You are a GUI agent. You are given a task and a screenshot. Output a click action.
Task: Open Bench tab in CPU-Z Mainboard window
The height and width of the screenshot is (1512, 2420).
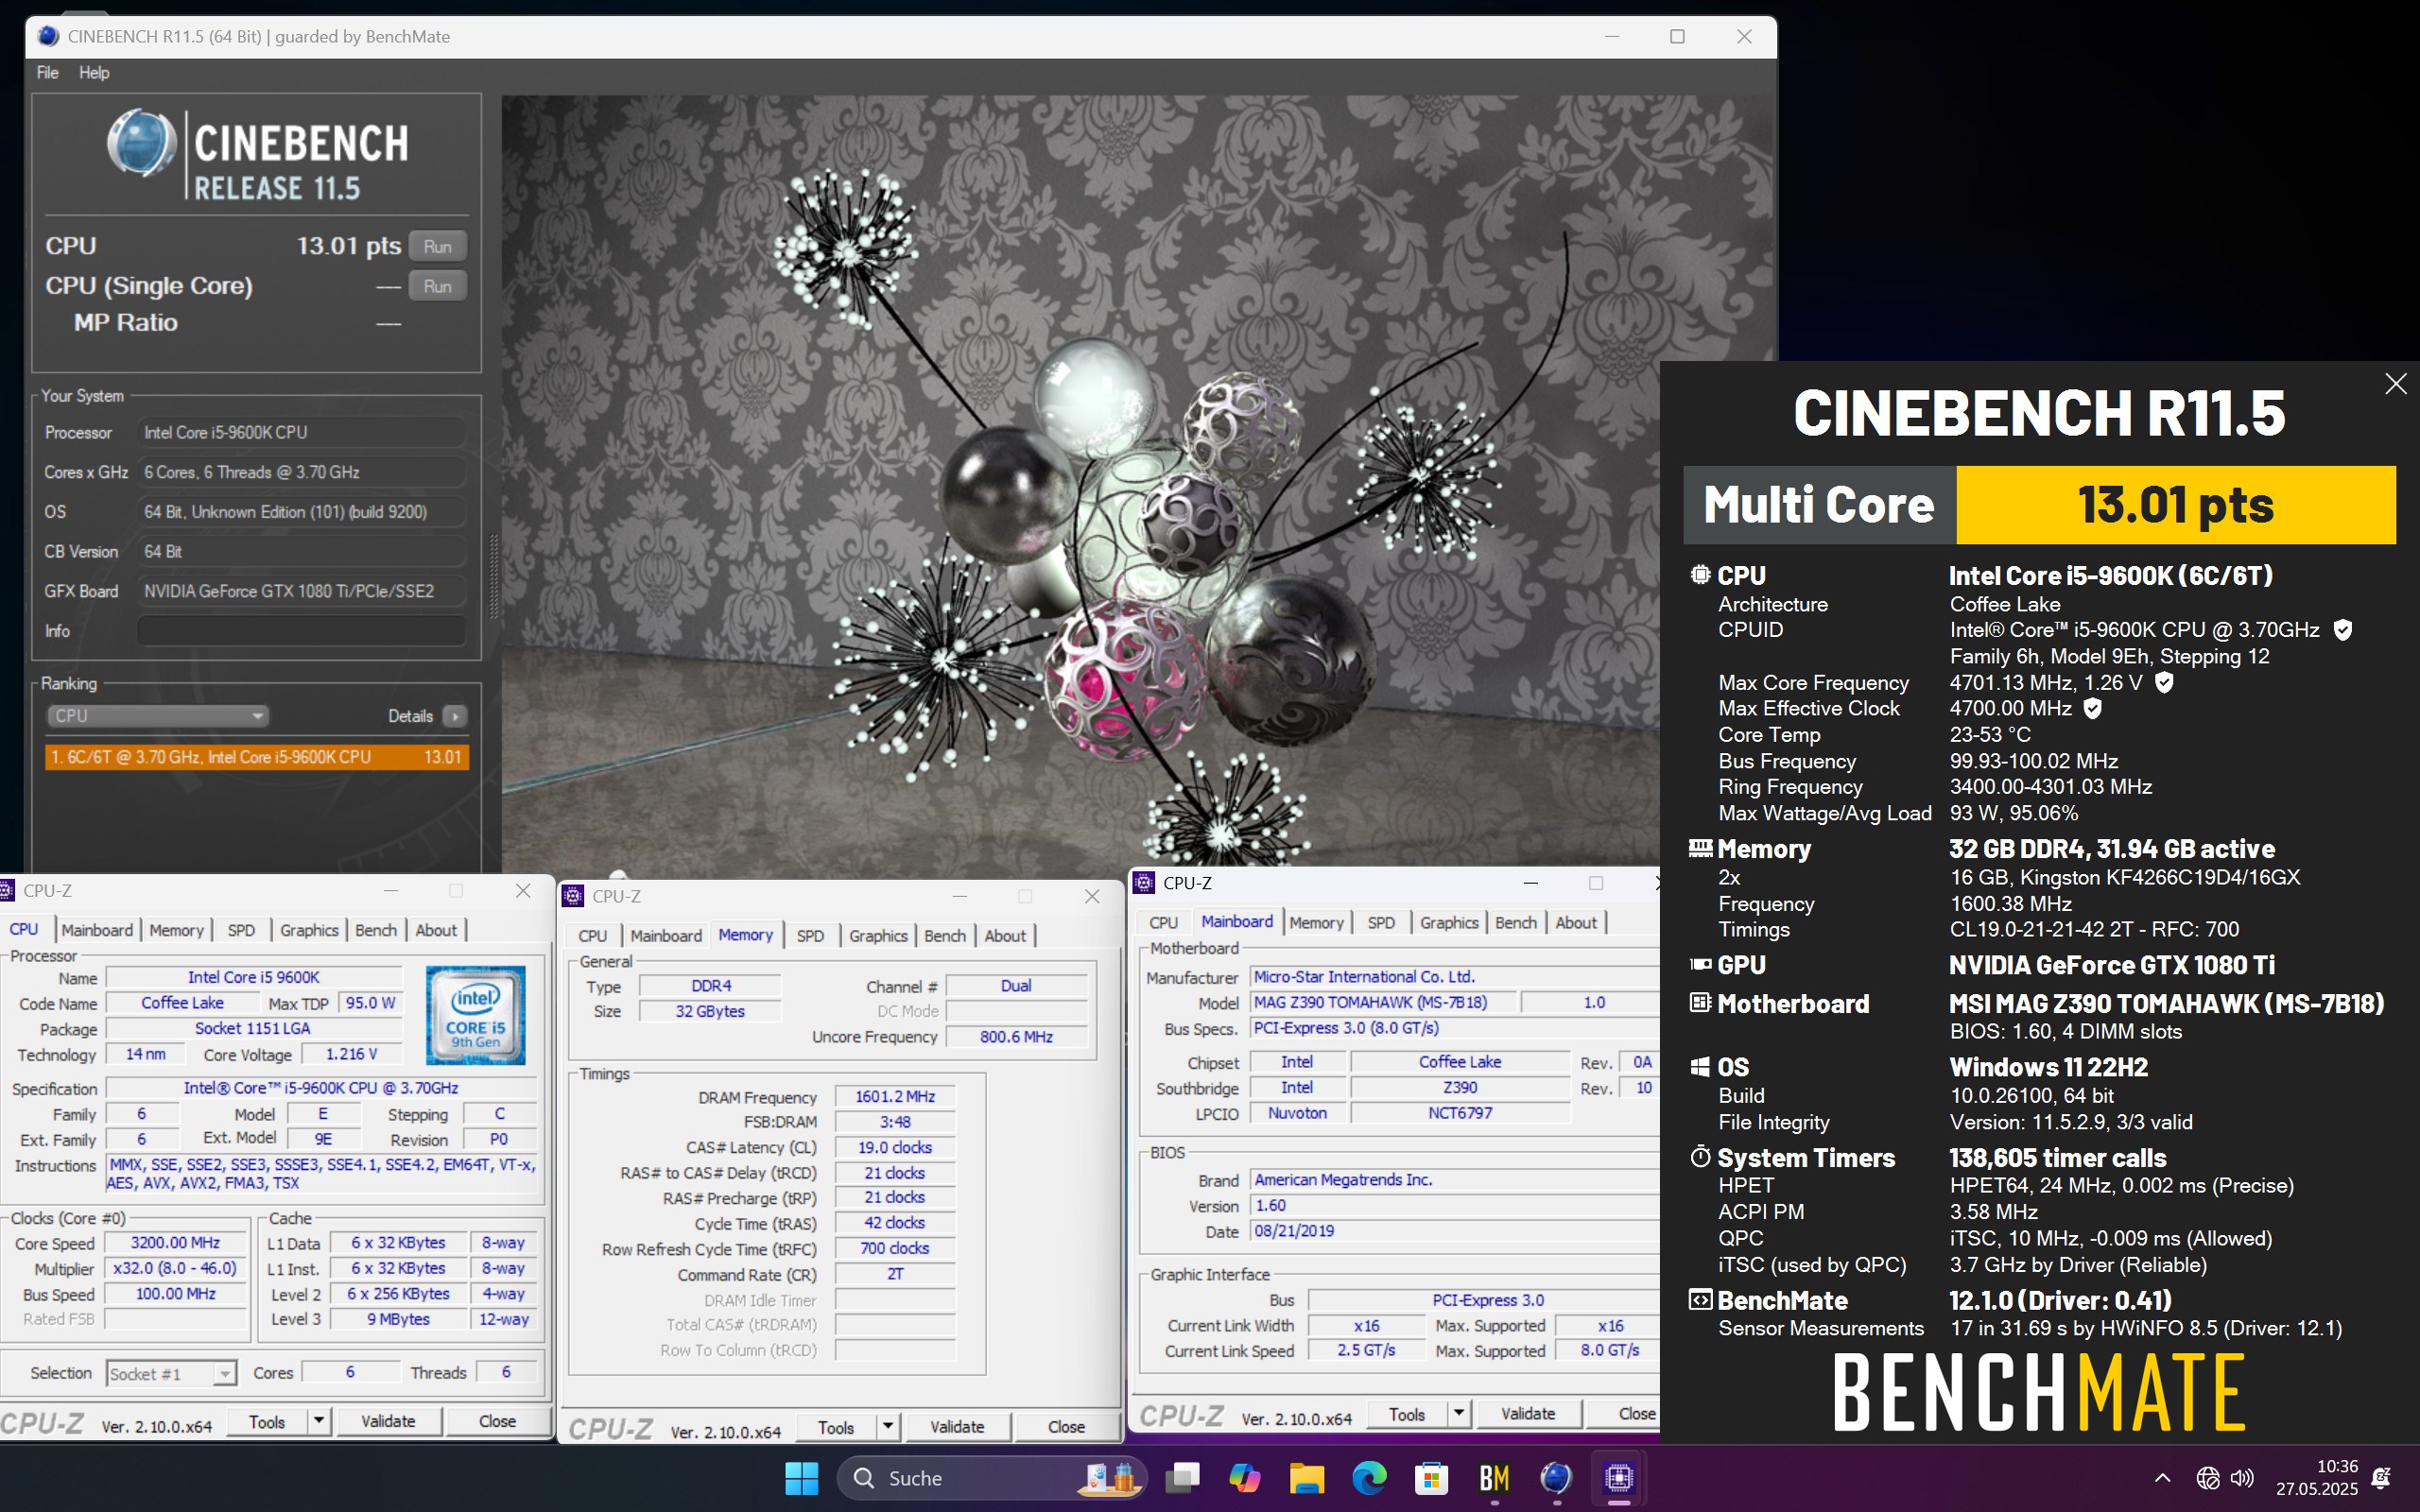(x=1515, y=923)
